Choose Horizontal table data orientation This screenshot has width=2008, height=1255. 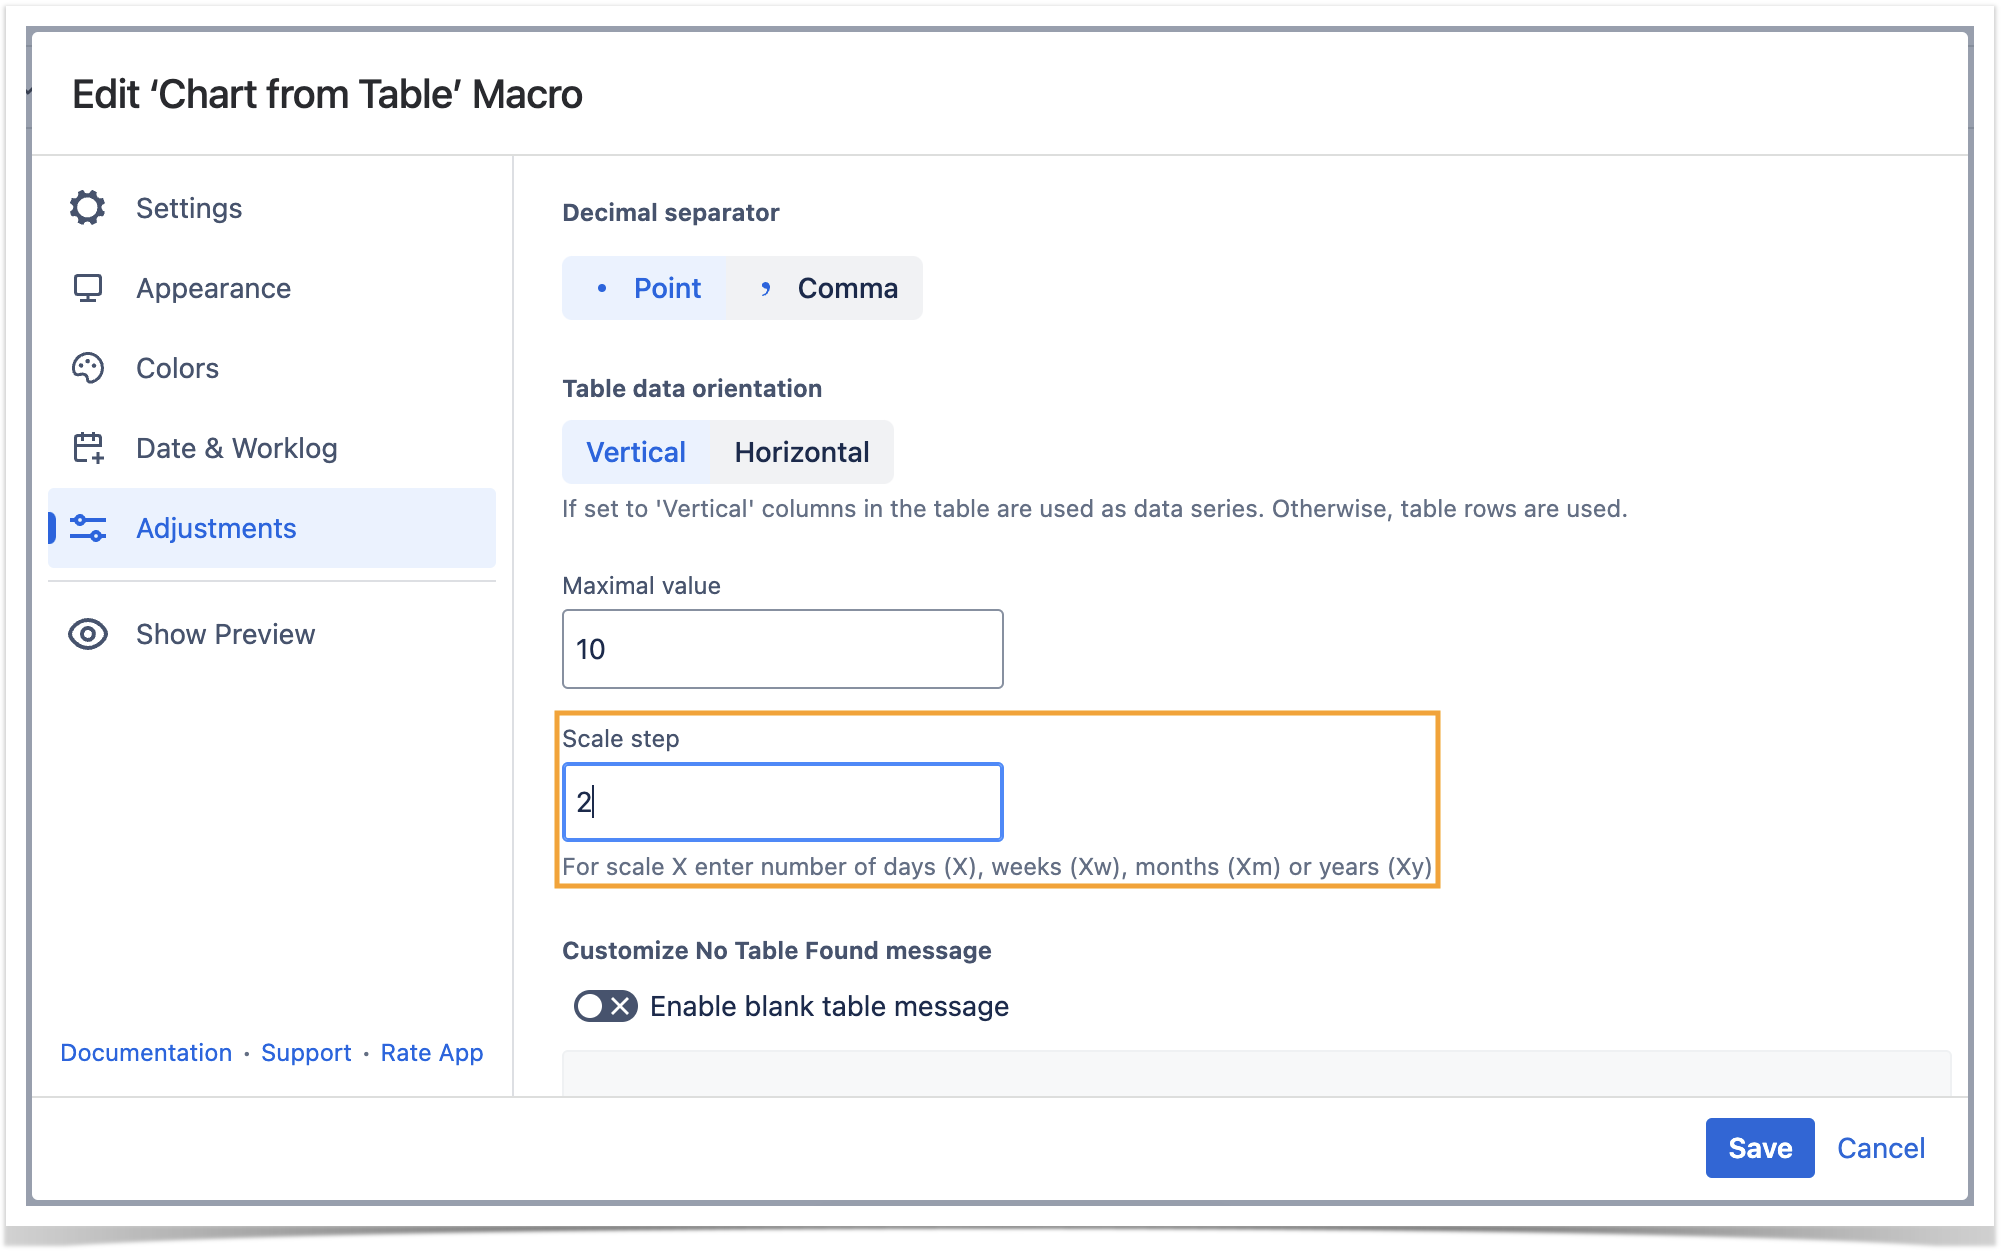801,452
